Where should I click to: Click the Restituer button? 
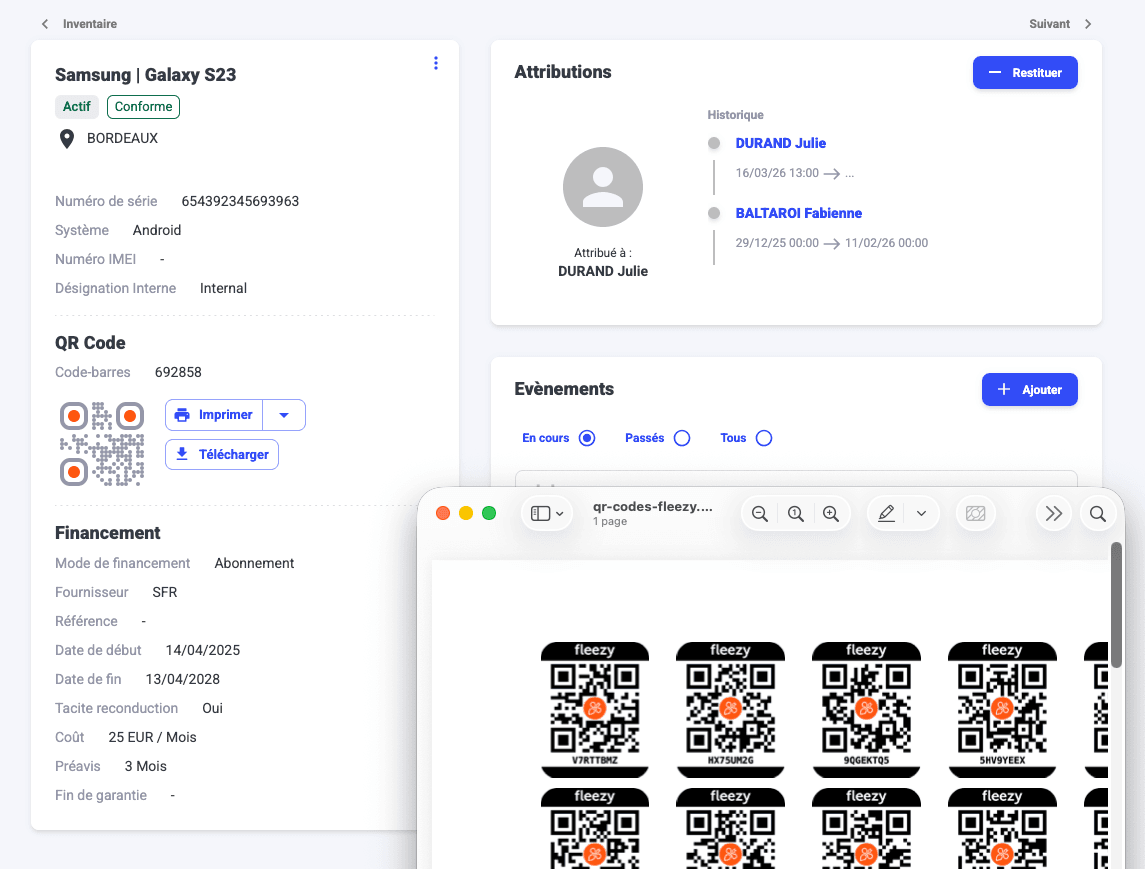1025,72
